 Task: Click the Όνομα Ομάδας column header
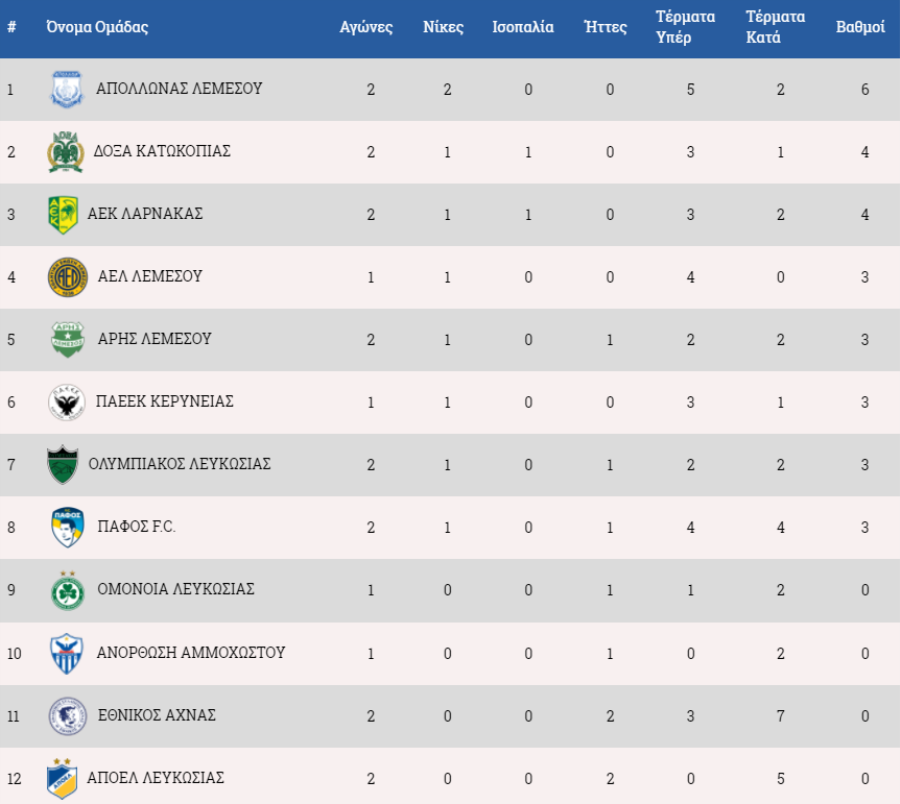(x=98, y=27)
